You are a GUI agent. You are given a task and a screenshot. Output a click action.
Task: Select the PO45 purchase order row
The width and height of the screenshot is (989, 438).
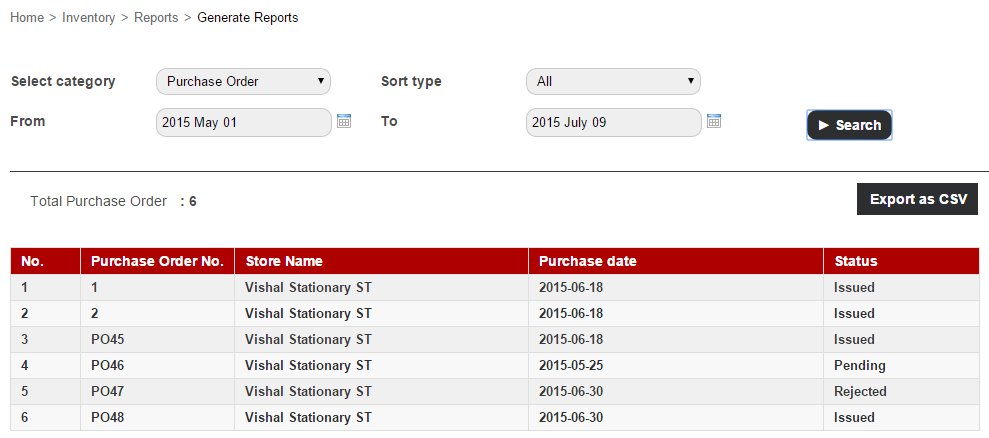click(494, 340)
